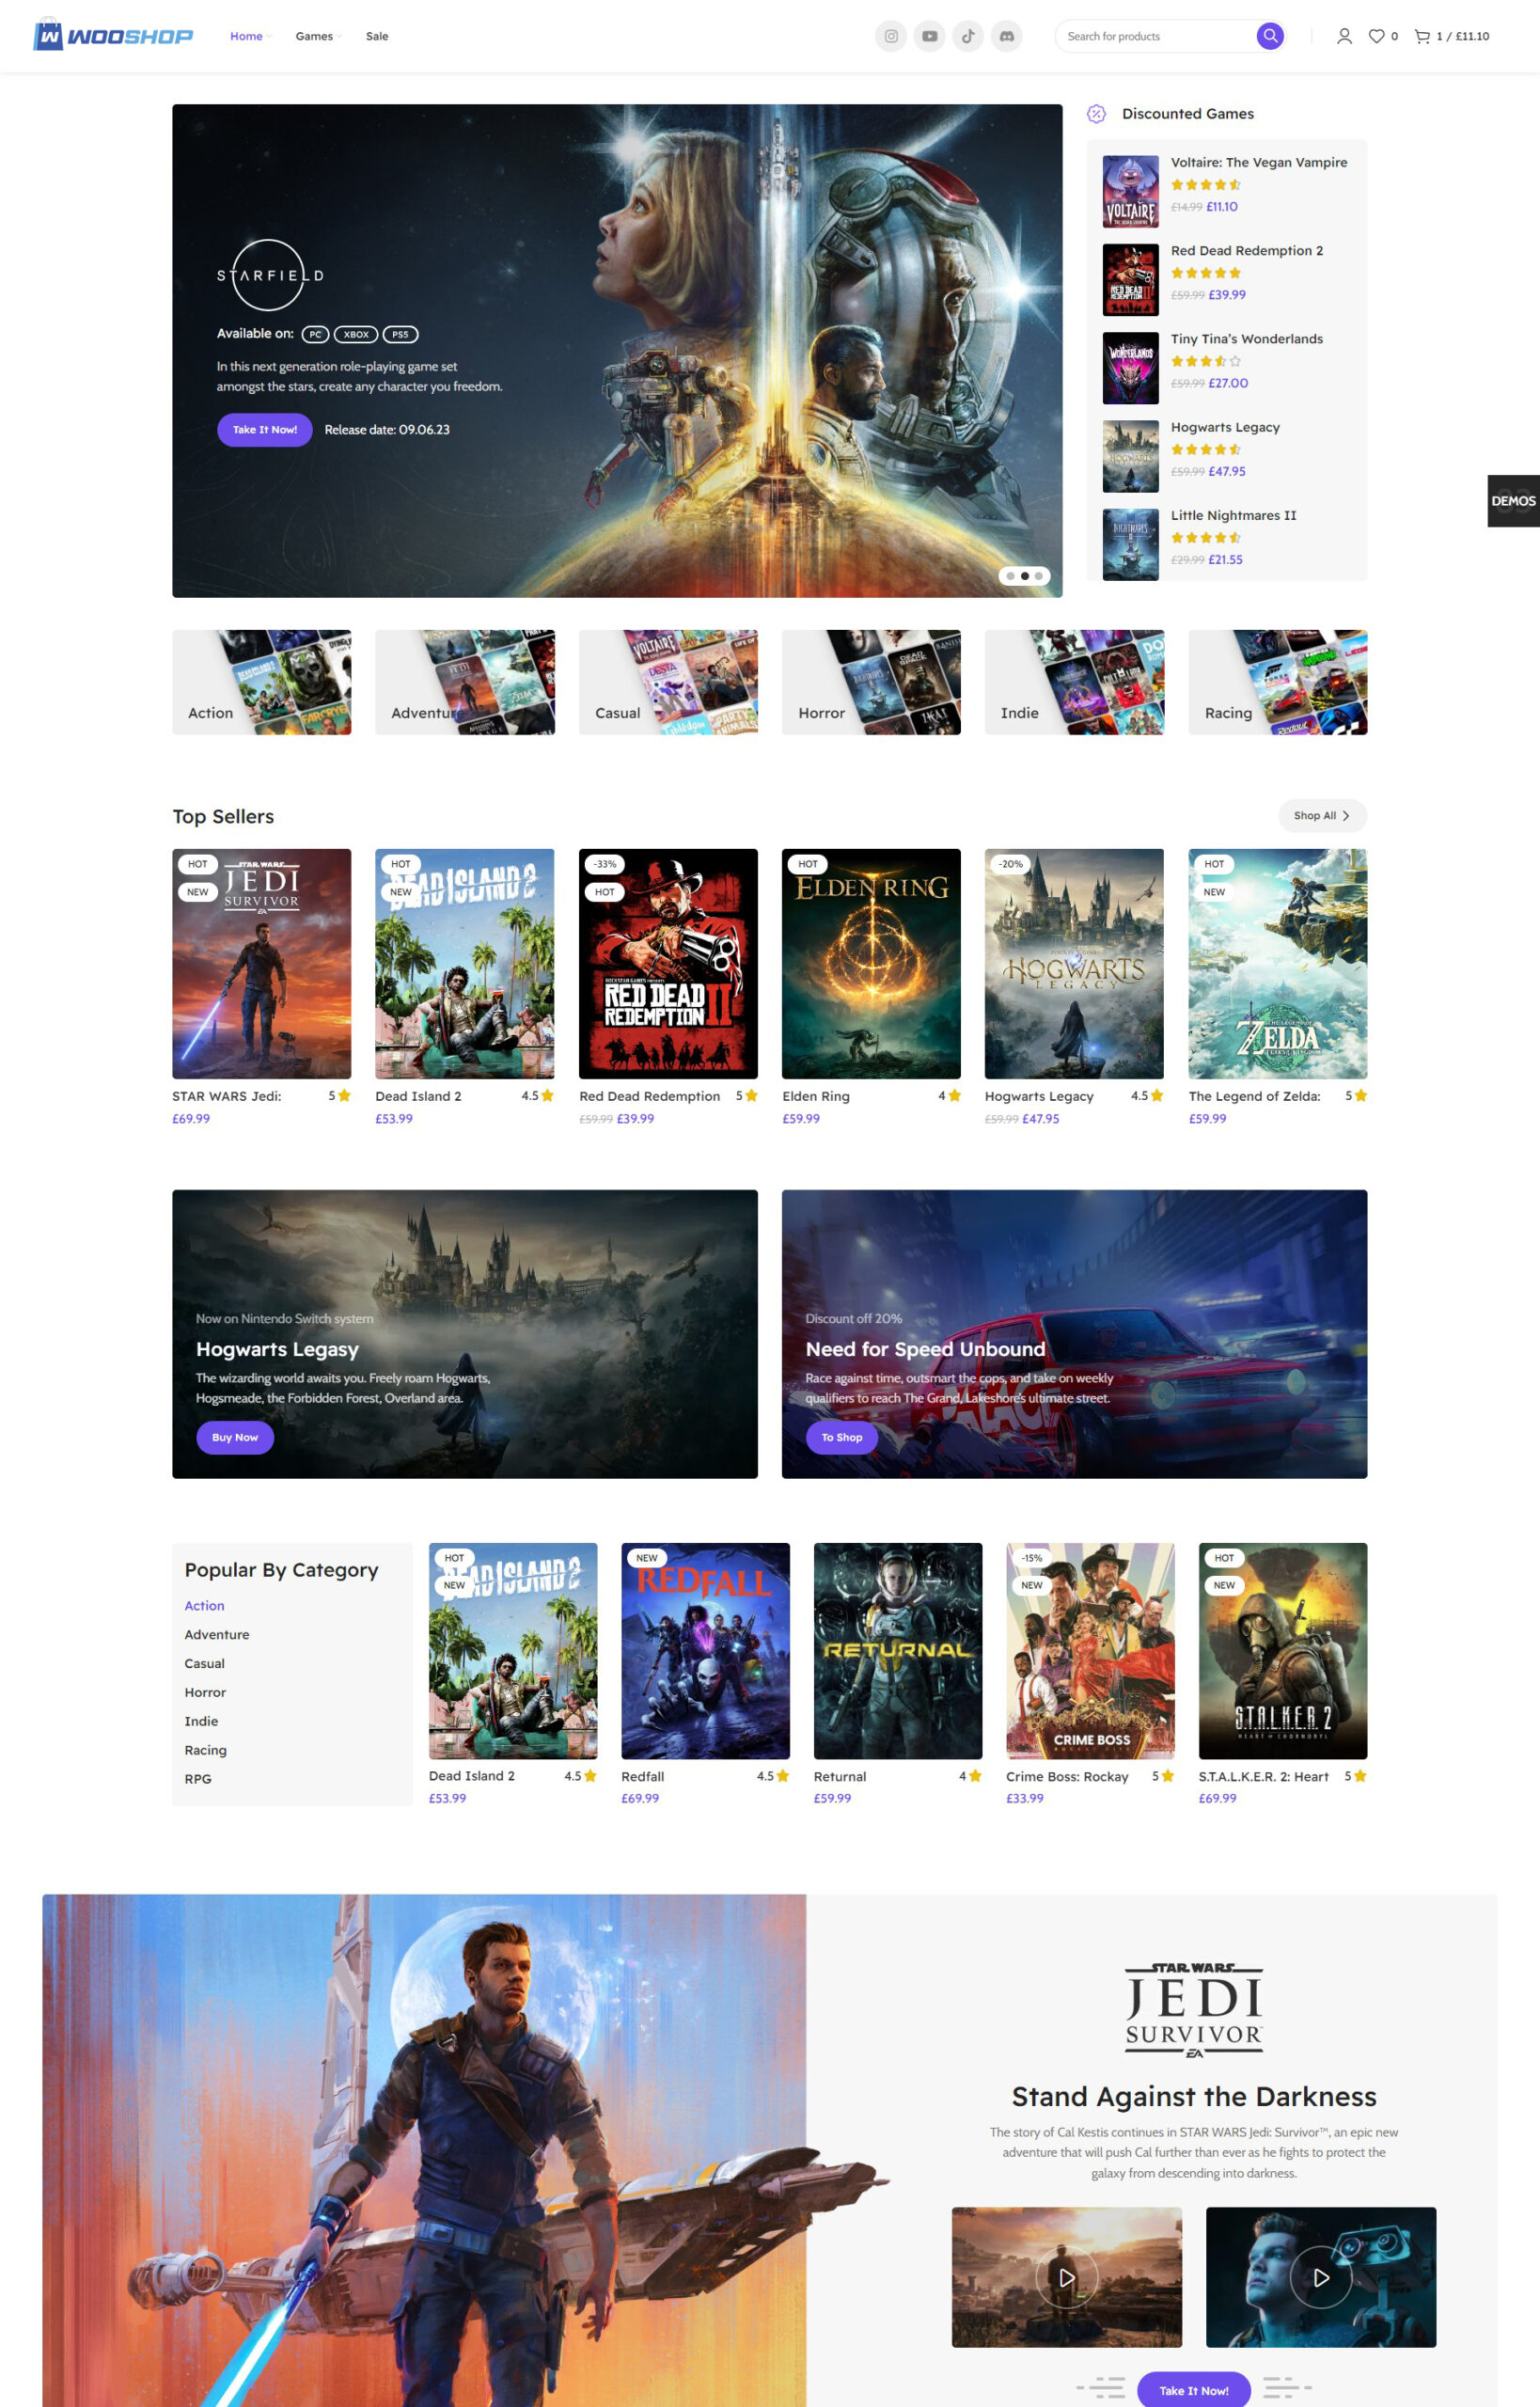Open the Sale menu item
1540x2407 pixels.
click(x=377, y=36)
